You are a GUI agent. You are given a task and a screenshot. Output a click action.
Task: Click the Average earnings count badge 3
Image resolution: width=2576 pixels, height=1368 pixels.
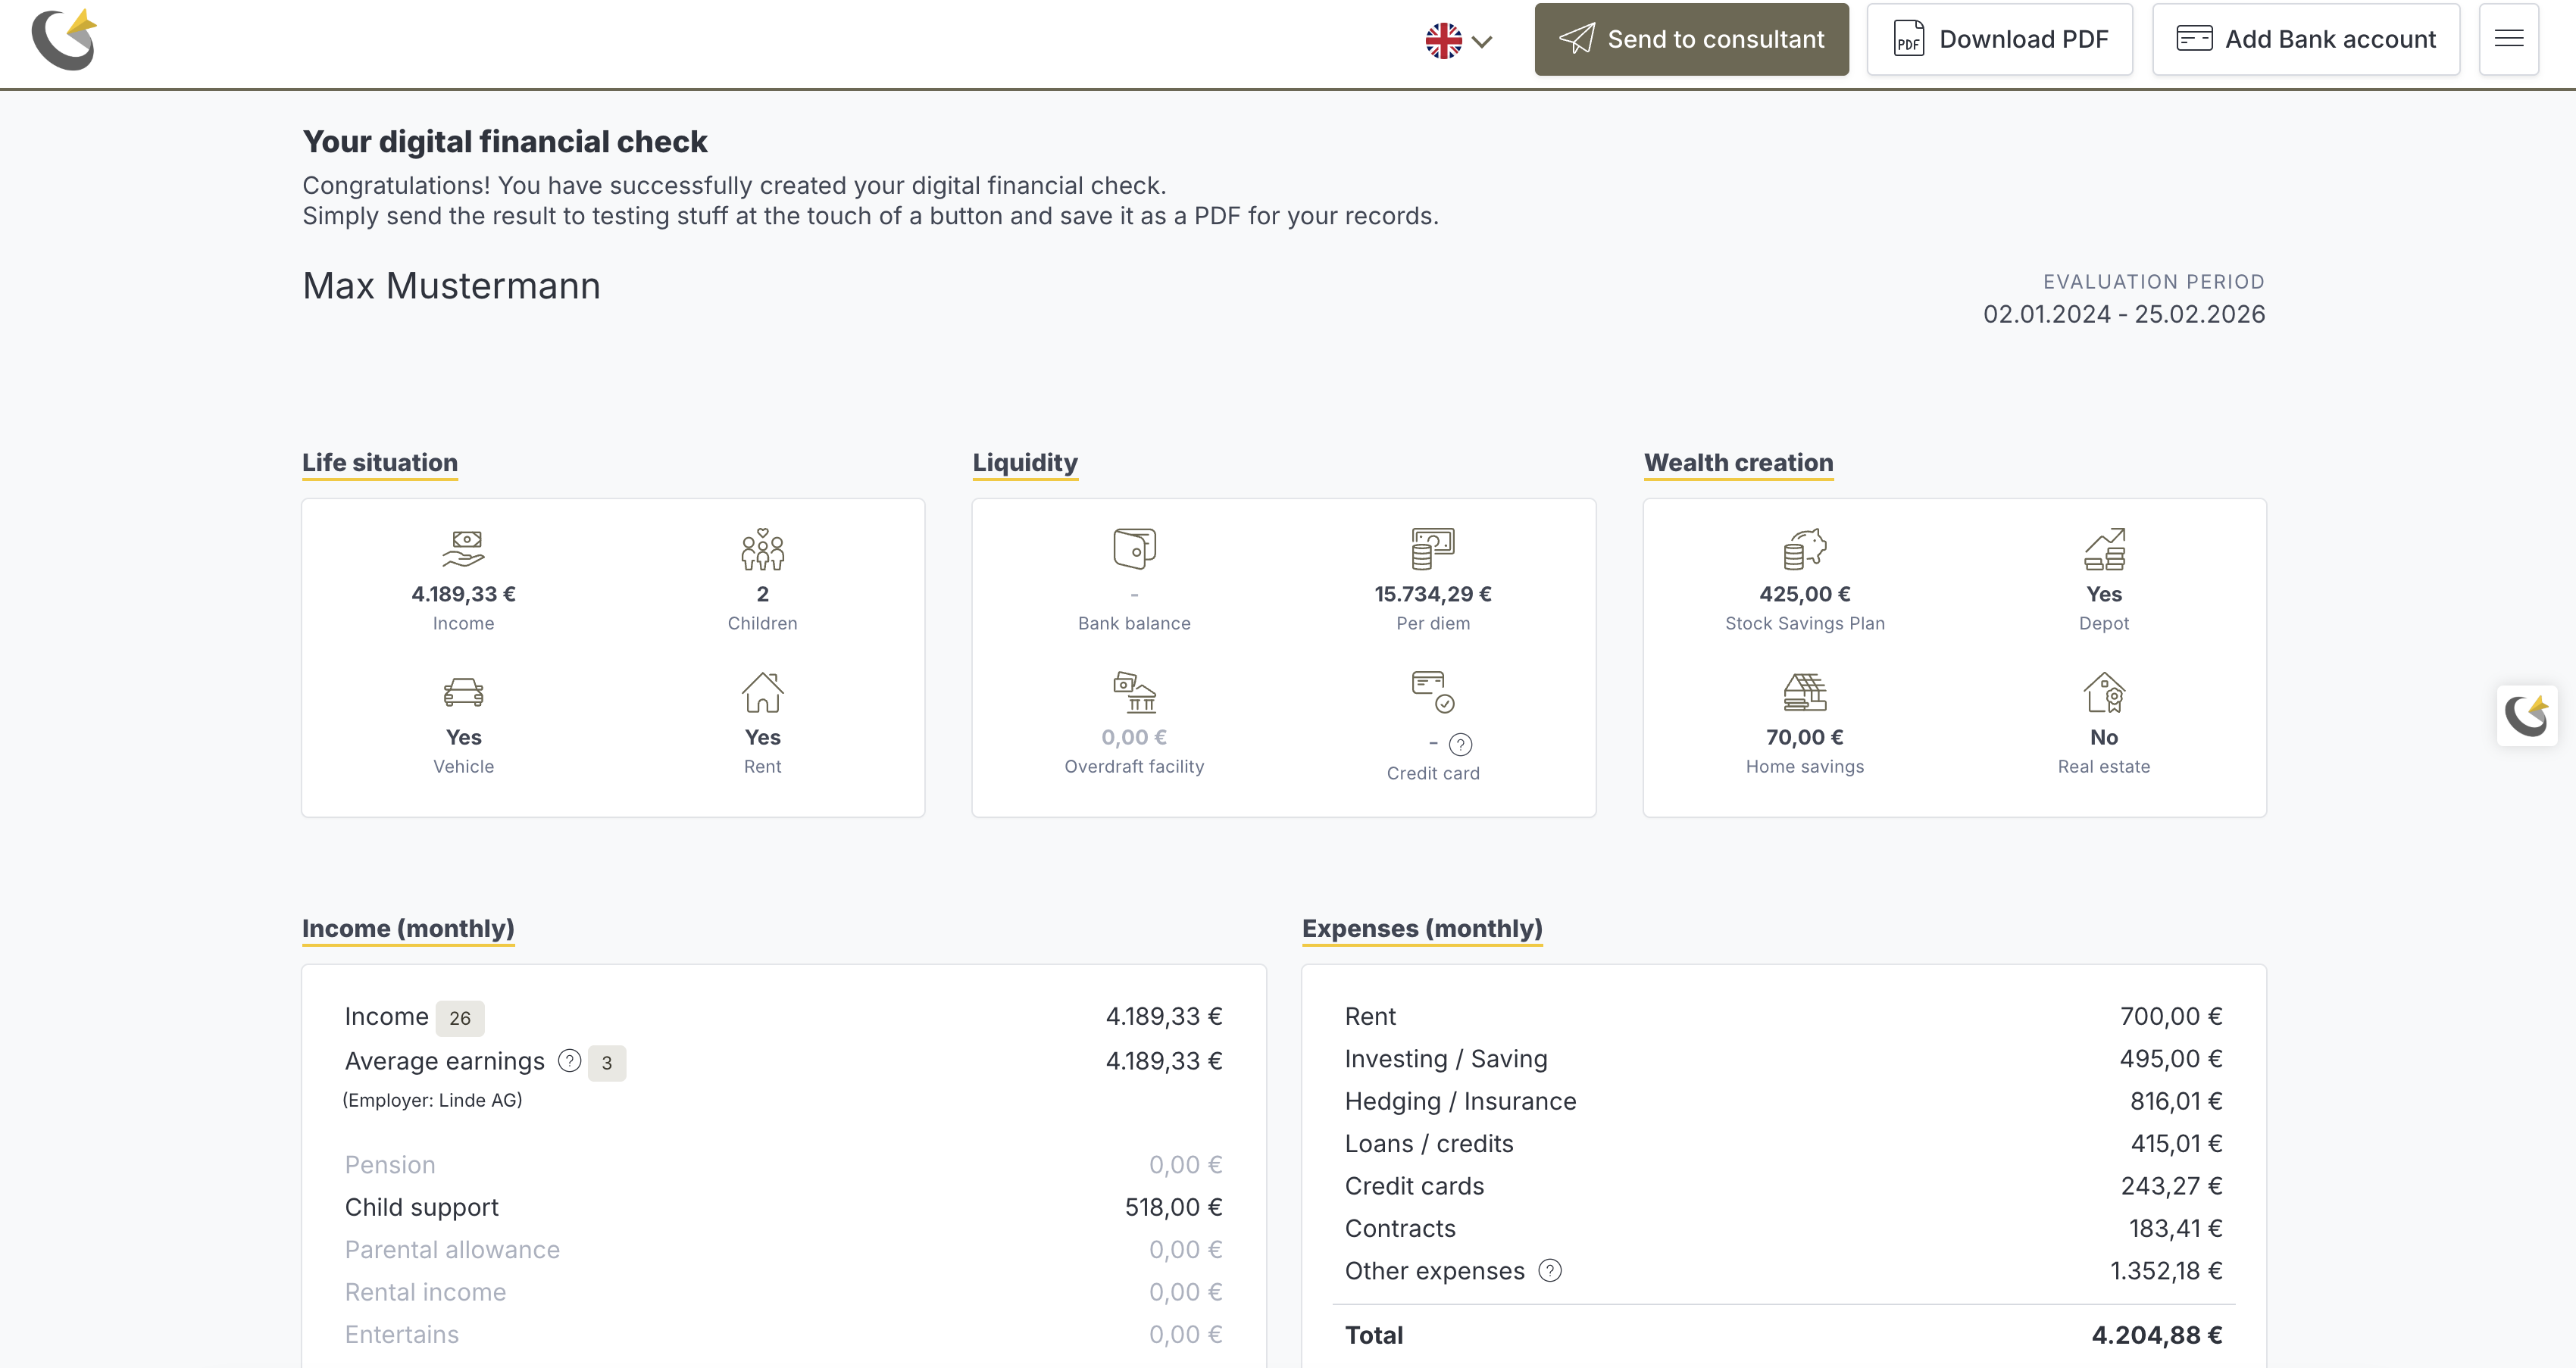click(x=606, y=1063)
